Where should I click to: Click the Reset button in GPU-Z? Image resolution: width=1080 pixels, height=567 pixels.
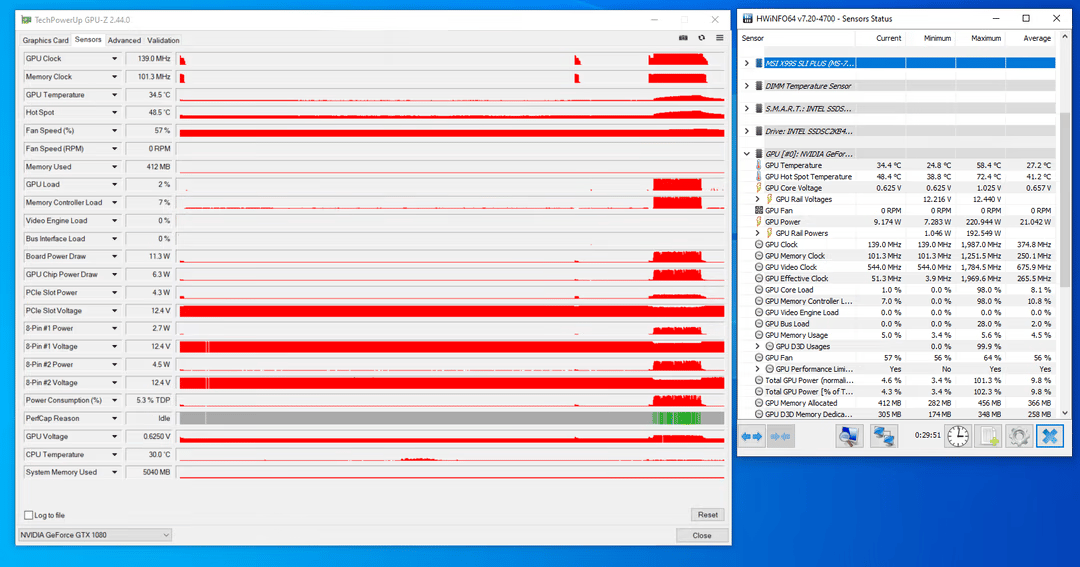pos(707,515)
